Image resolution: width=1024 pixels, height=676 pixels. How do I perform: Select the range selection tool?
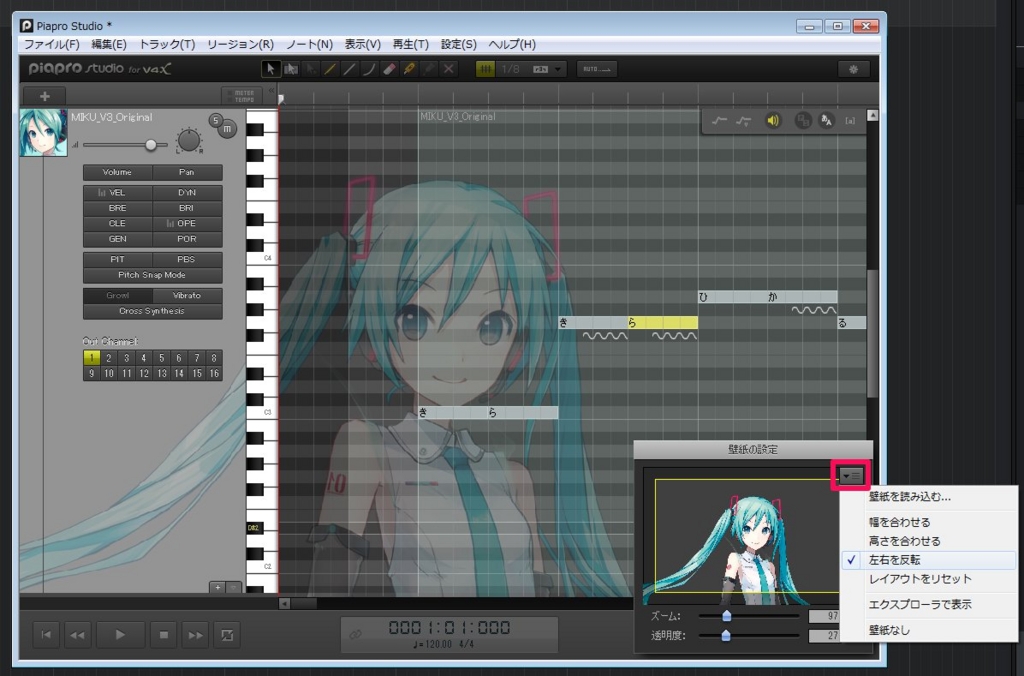pyautogui.click(x=291, y=69)
